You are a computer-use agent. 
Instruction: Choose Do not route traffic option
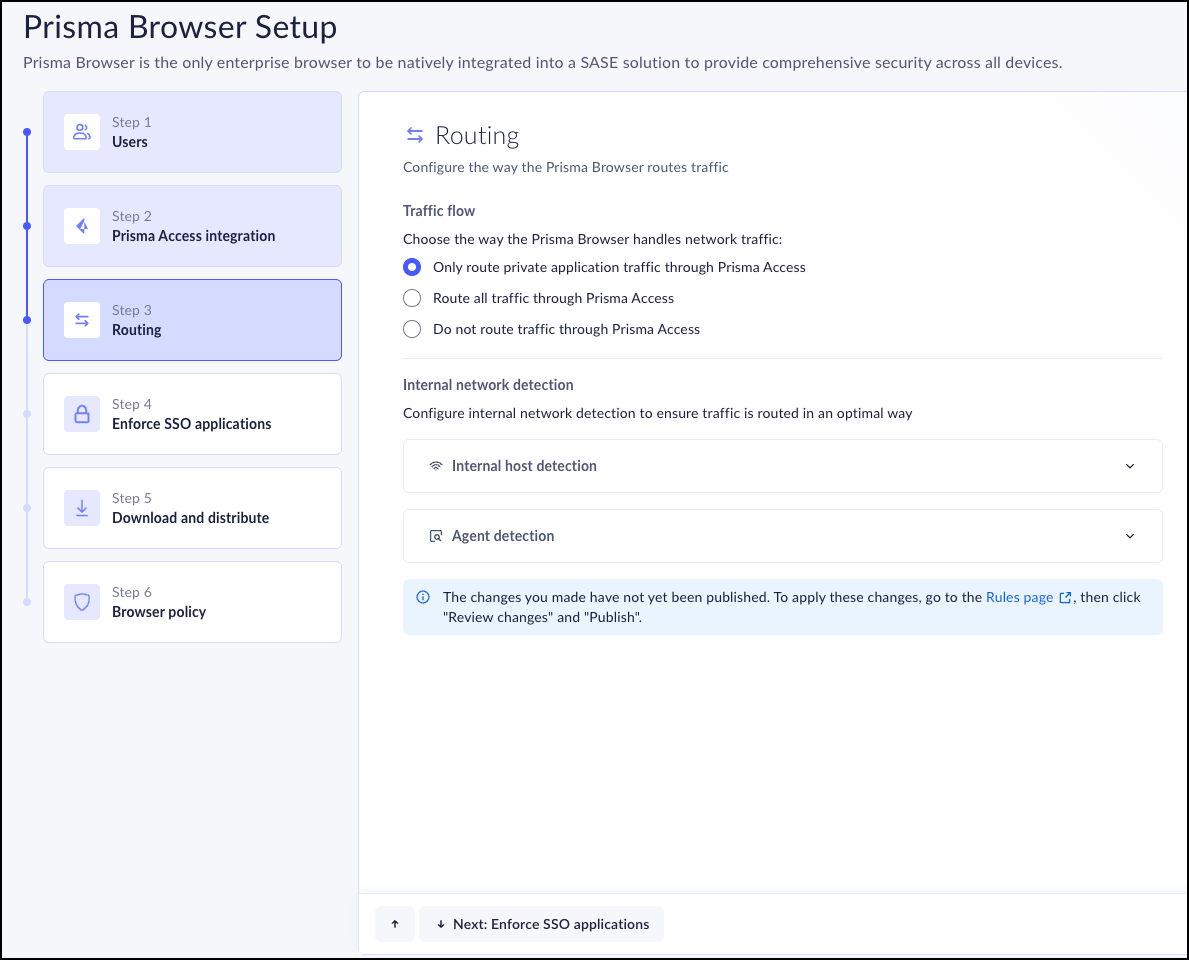(x=412, y=329)
